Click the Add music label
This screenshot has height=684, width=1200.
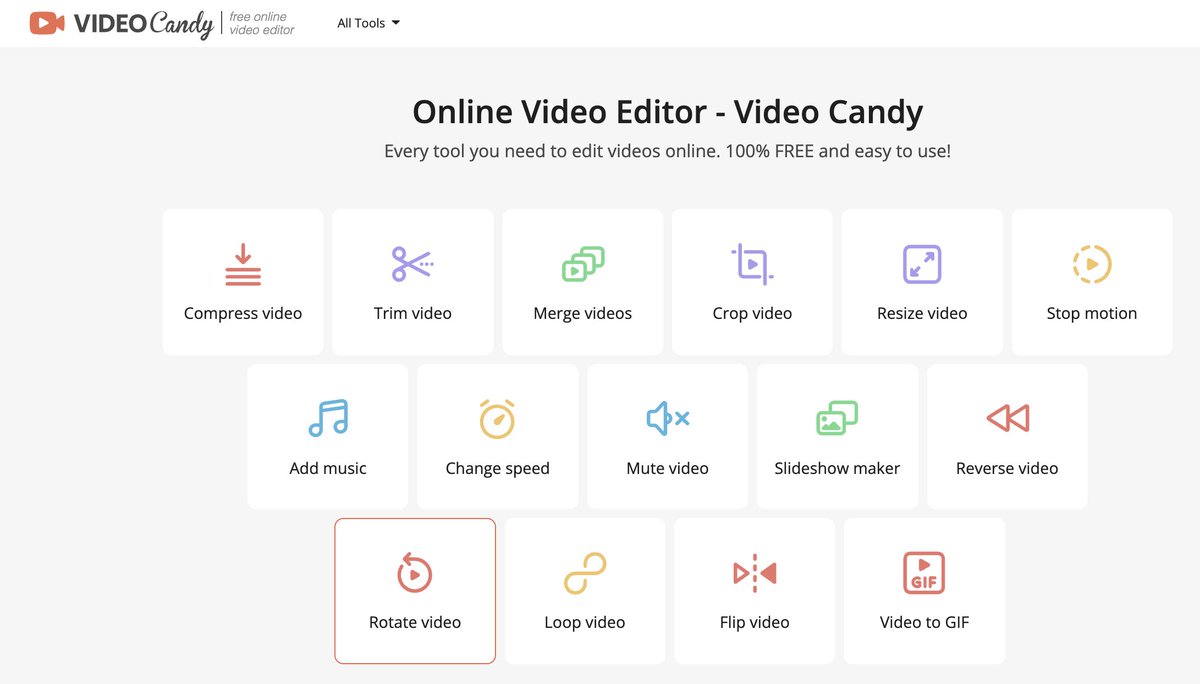coord(328,468)
